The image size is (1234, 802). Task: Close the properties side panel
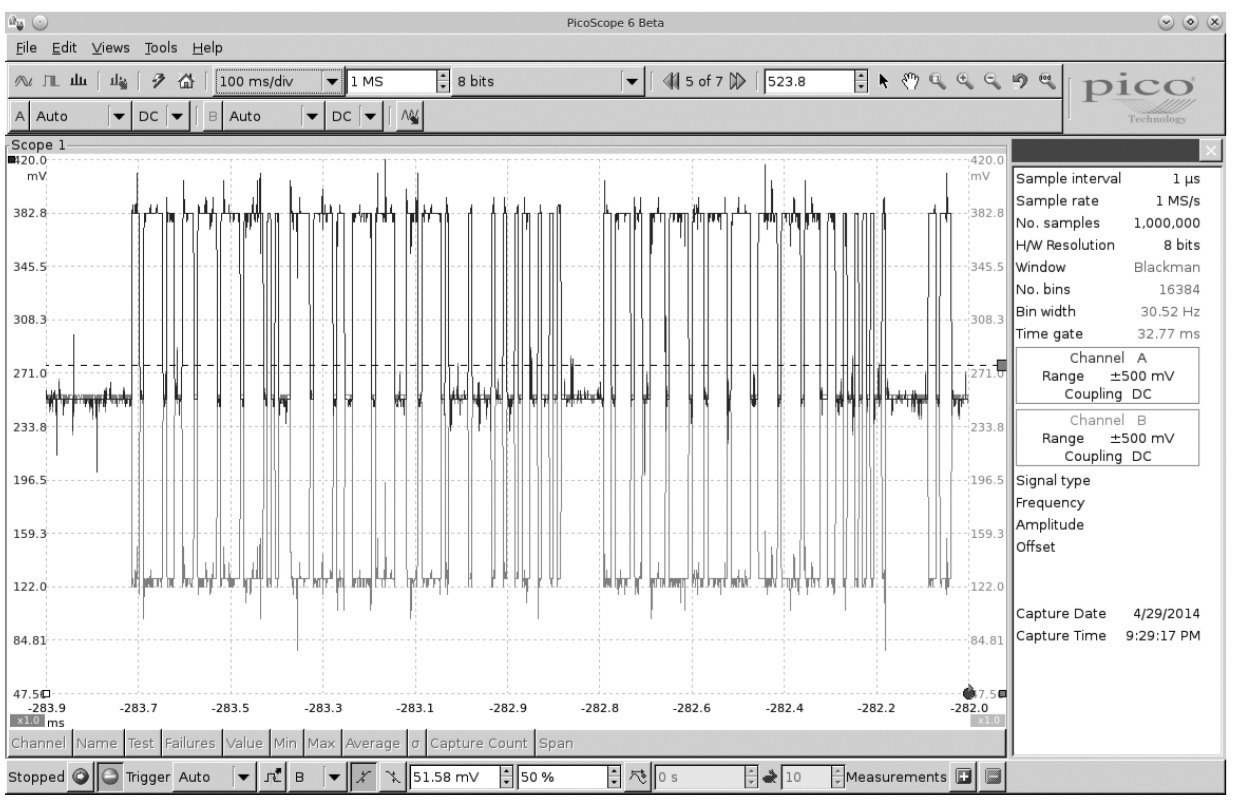click(x=1210, y=150)
